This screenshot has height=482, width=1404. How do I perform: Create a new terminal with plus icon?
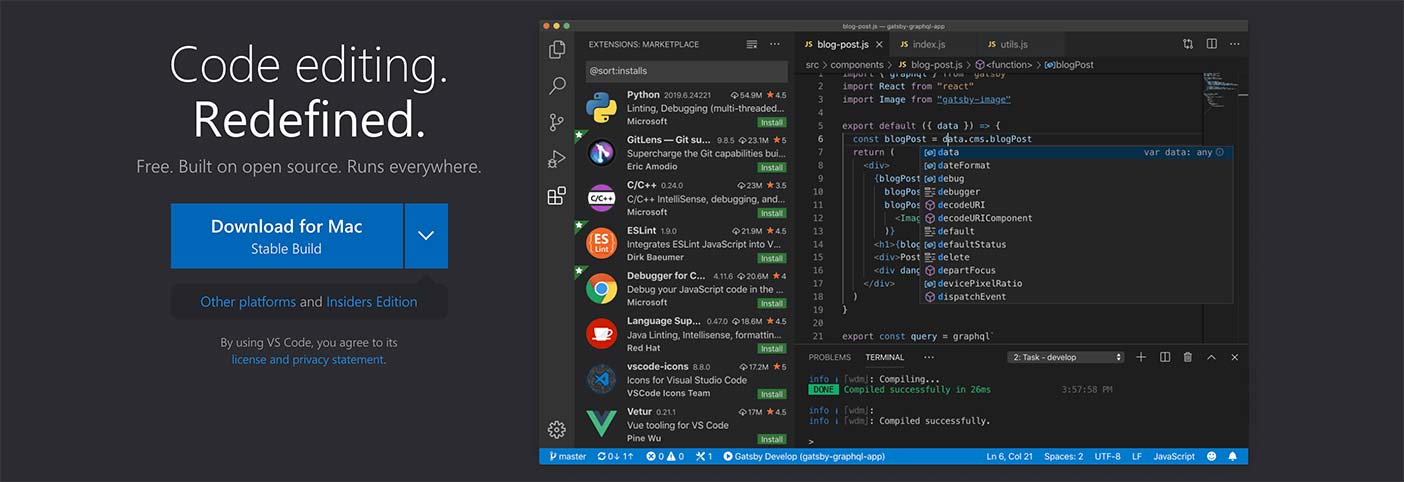pos(1141,357)
